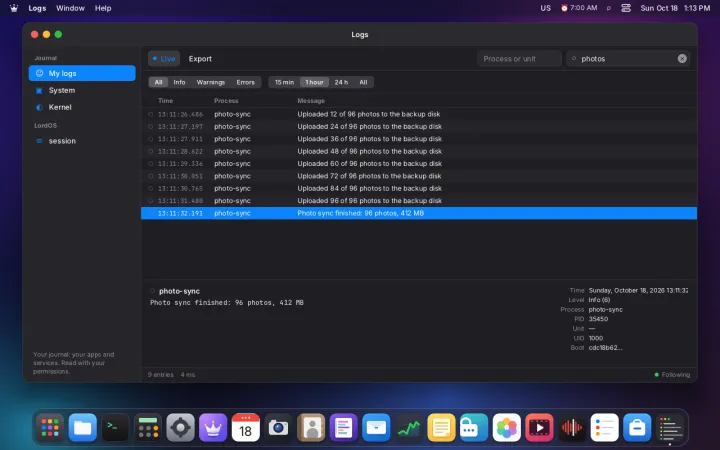
Task: Select the Uploaded 48 of 96 photos entry
Action: (419, 151)
